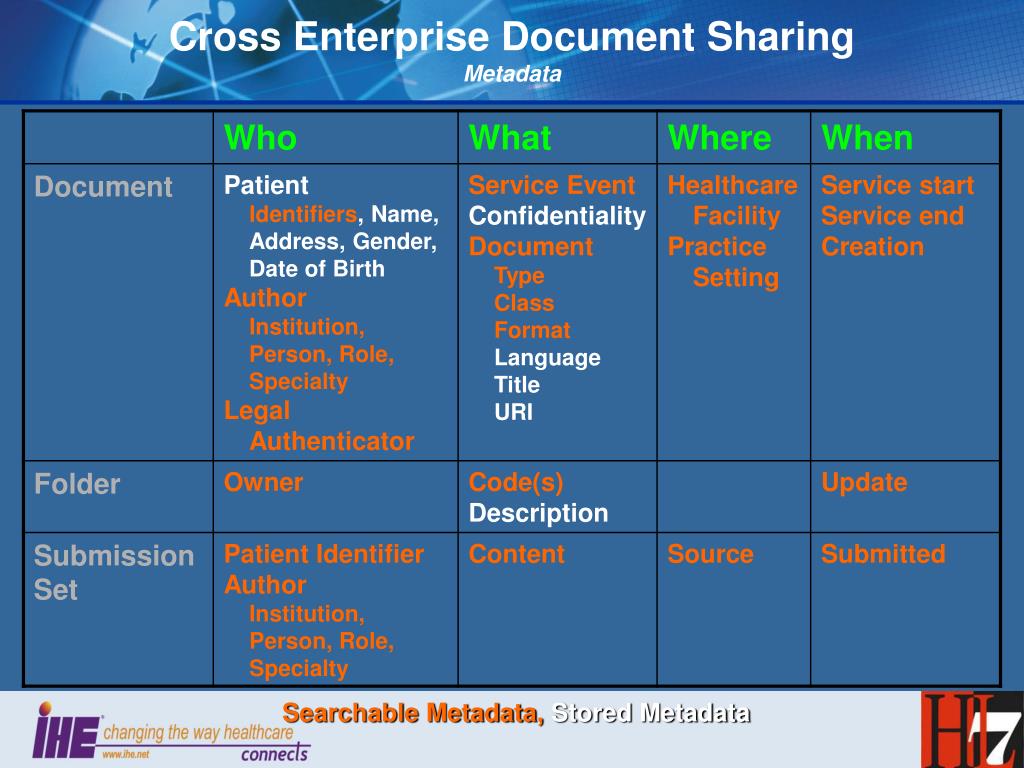Click the HL7 logo in the corner
This screenshot has height=768, width=1024.
pyautogui.click(x=972, y=729)
